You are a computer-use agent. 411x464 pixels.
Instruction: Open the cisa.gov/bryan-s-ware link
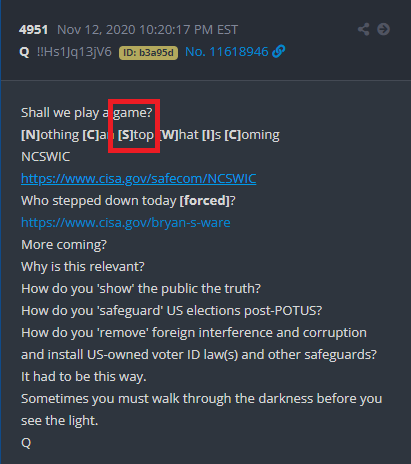[x=126, y=223]
